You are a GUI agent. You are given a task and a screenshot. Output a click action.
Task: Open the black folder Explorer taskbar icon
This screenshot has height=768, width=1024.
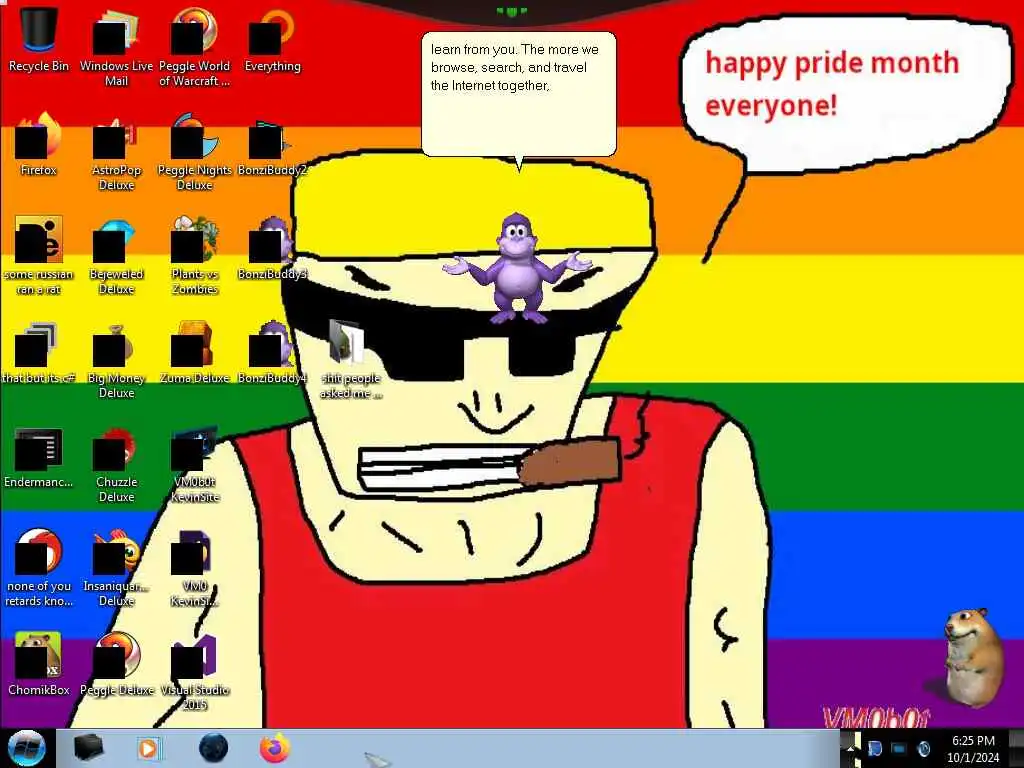pos(88,748)
